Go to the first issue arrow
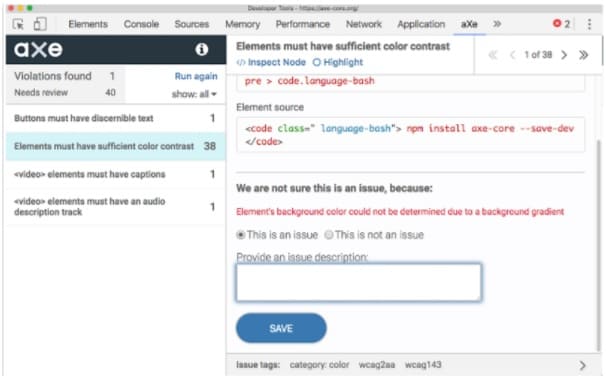This screenshot has width=606, height=376. tap(492, 55)
